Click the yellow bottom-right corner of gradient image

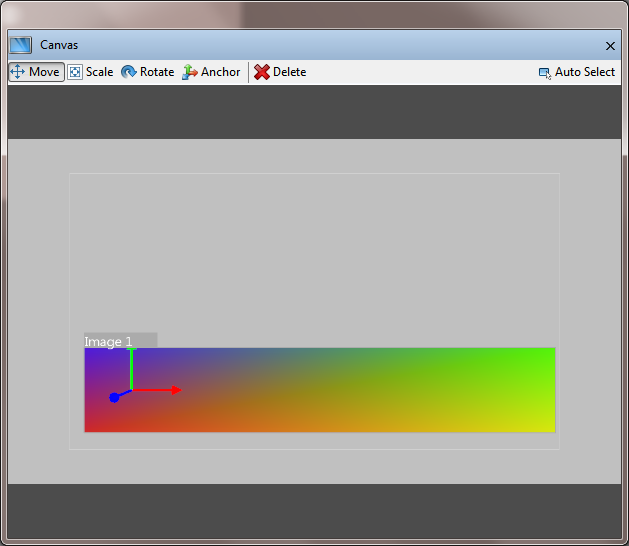click(x=549, y=426)
